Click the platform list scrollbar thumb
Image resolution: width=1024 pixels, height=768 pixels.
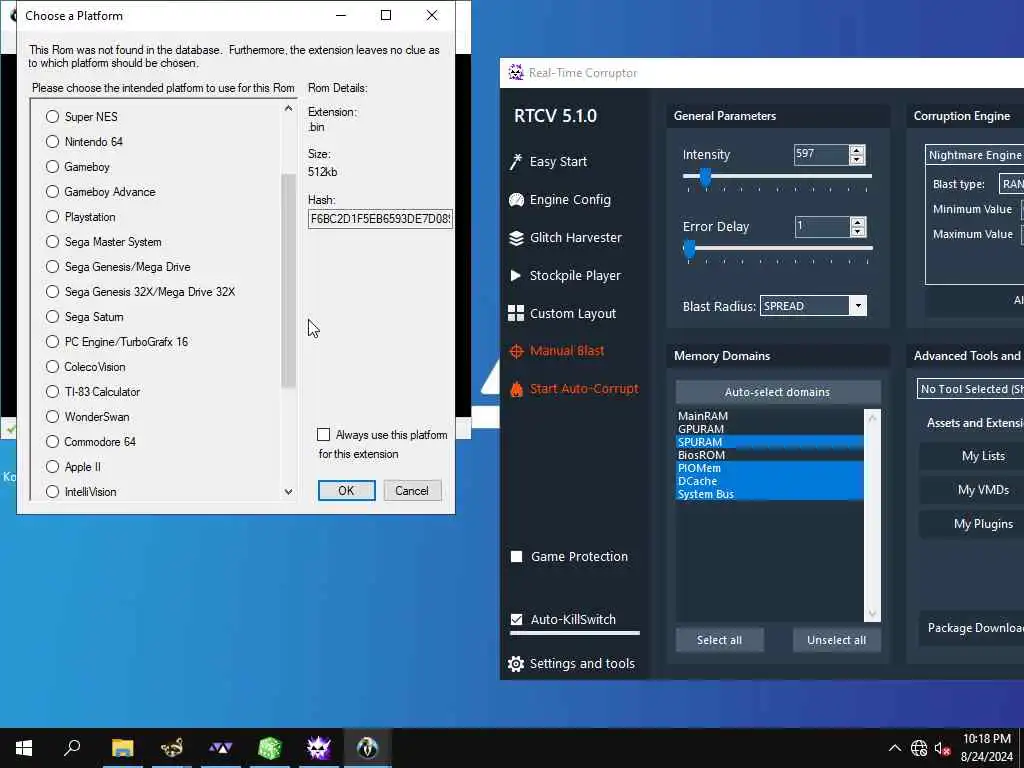pos(289,281)
